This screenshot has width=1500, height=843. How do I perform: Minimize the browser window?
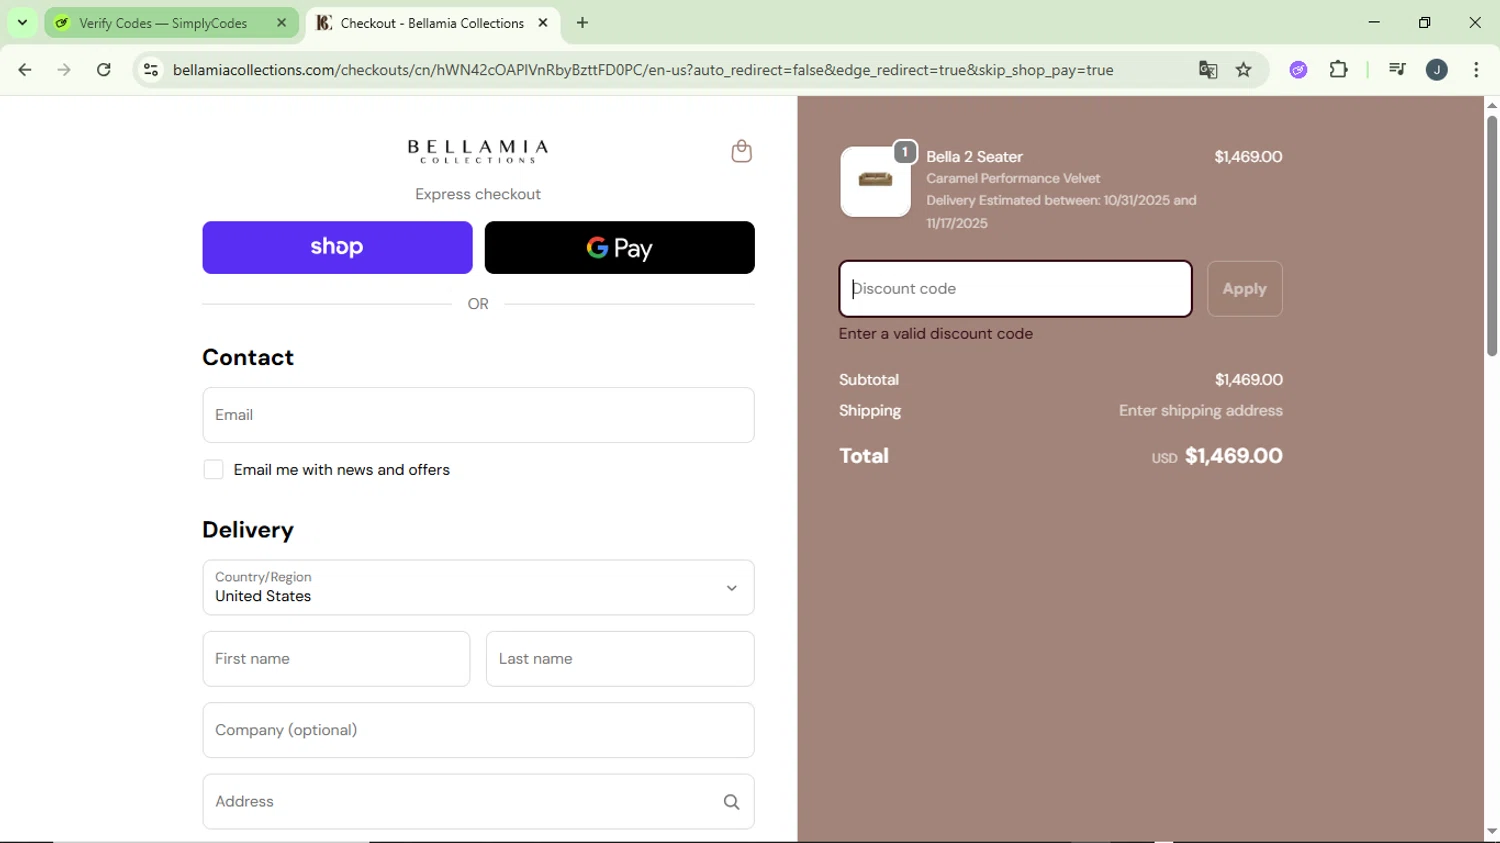coord(1374,23)
